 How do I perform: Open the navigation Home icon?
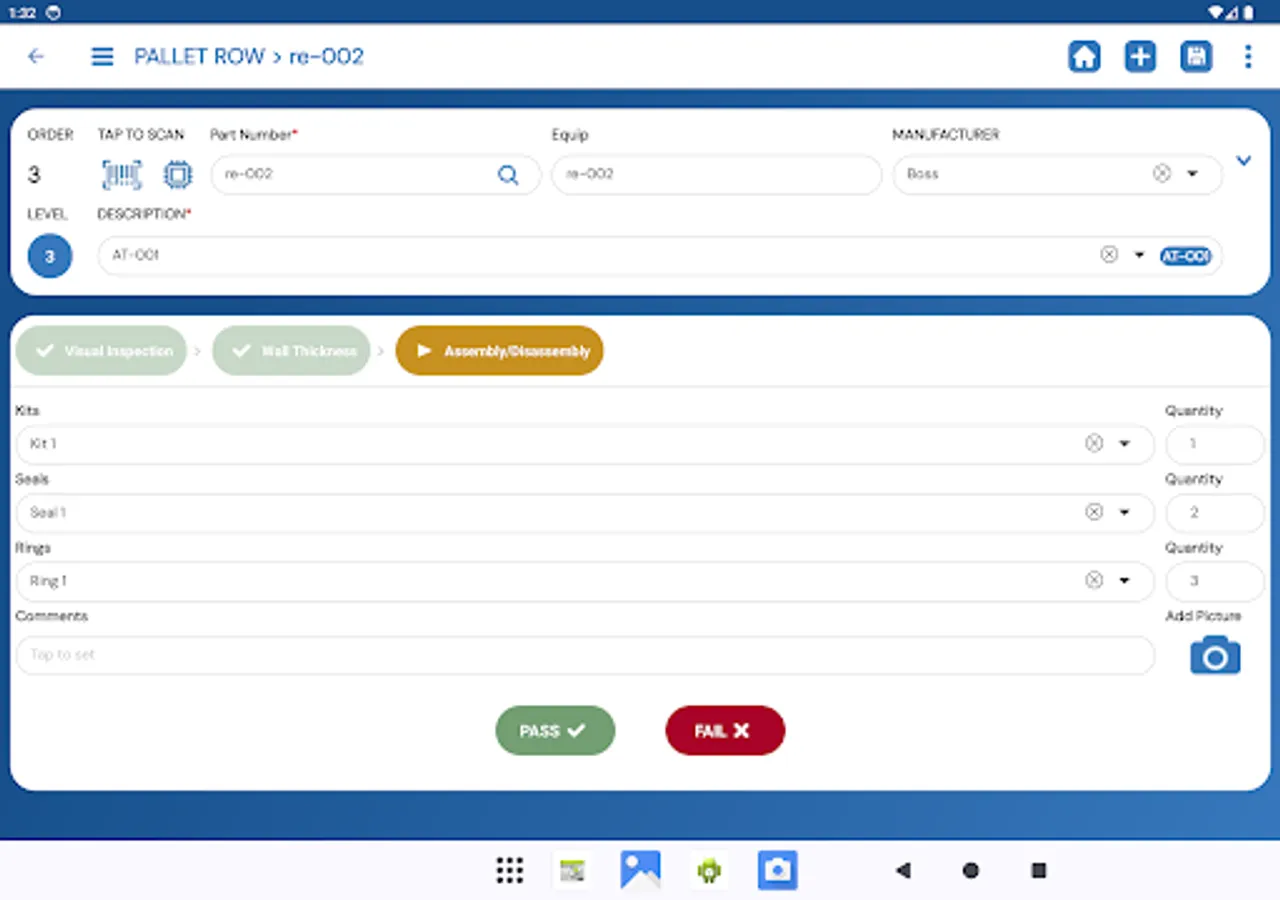coord(1084,56)
